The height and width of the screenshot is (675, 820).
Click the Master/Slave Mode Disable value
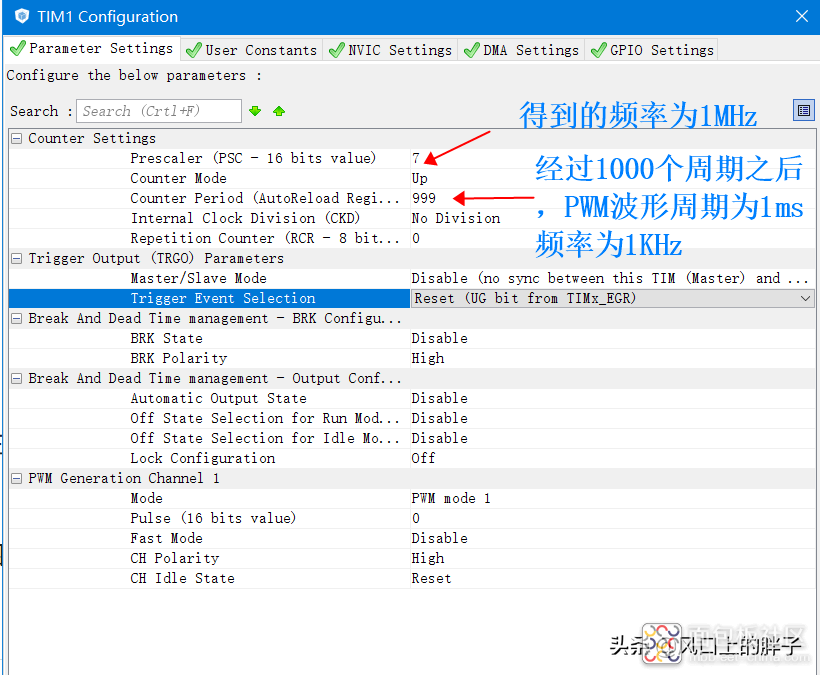point(610,279)
